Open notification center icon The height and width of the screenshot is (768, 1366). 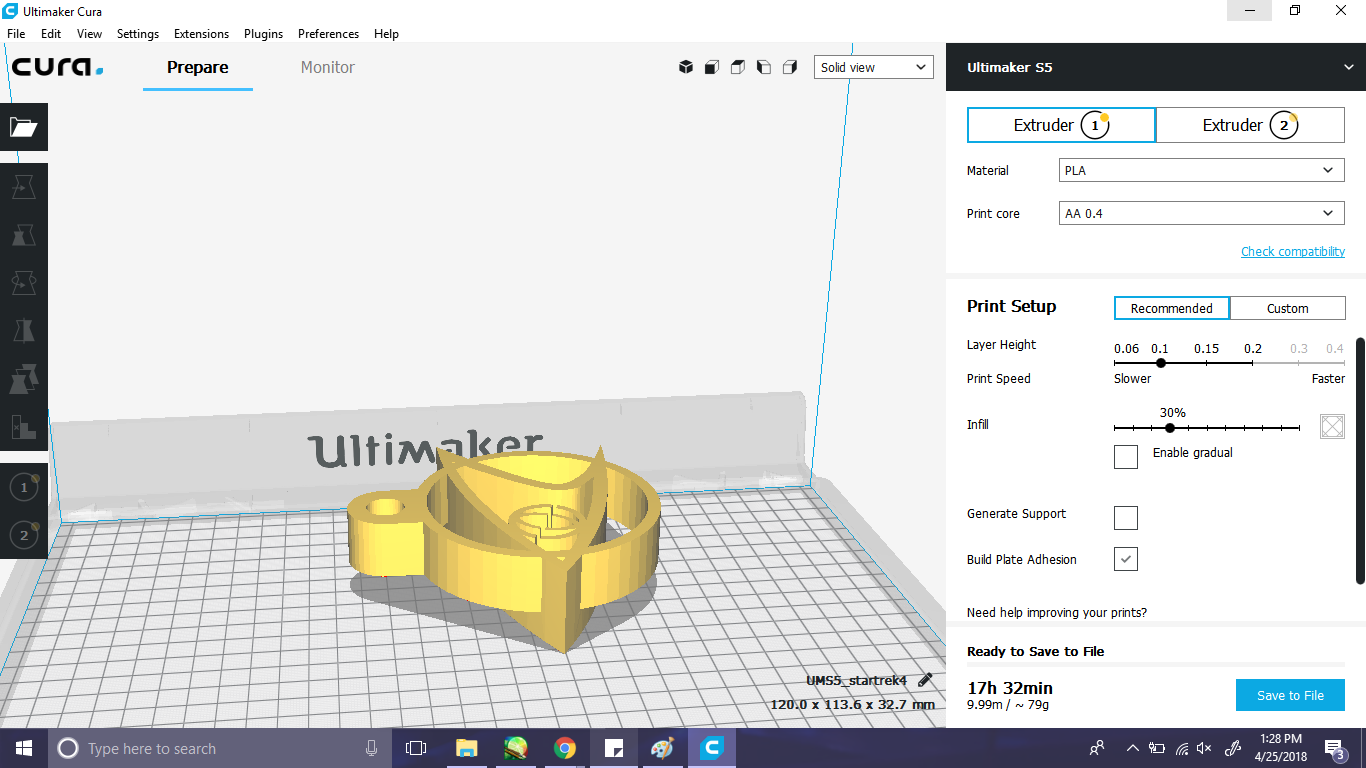tap(1334, 748)
